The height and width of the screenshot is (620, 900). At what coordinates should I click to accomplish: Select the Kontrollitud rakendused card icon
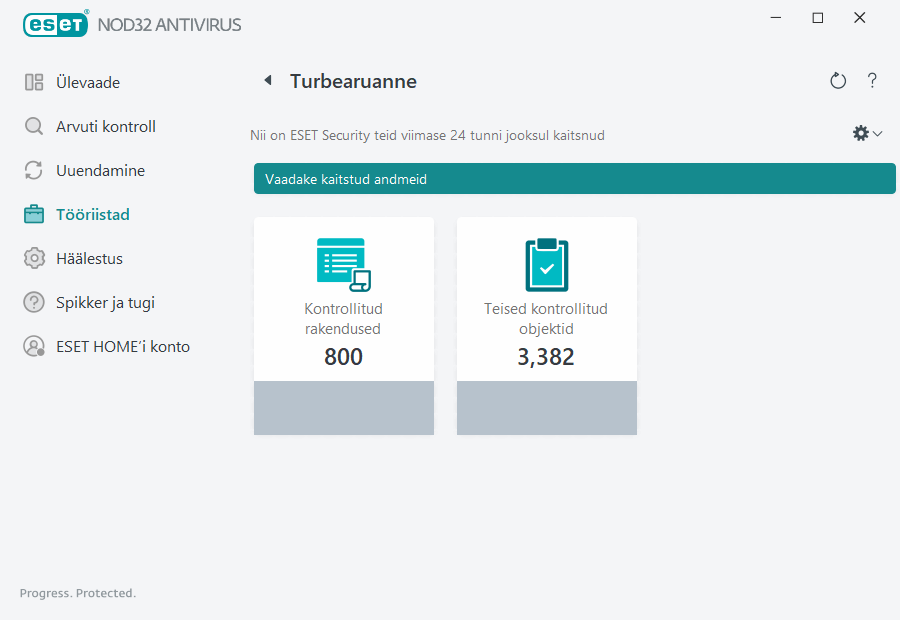coord(343,263)
